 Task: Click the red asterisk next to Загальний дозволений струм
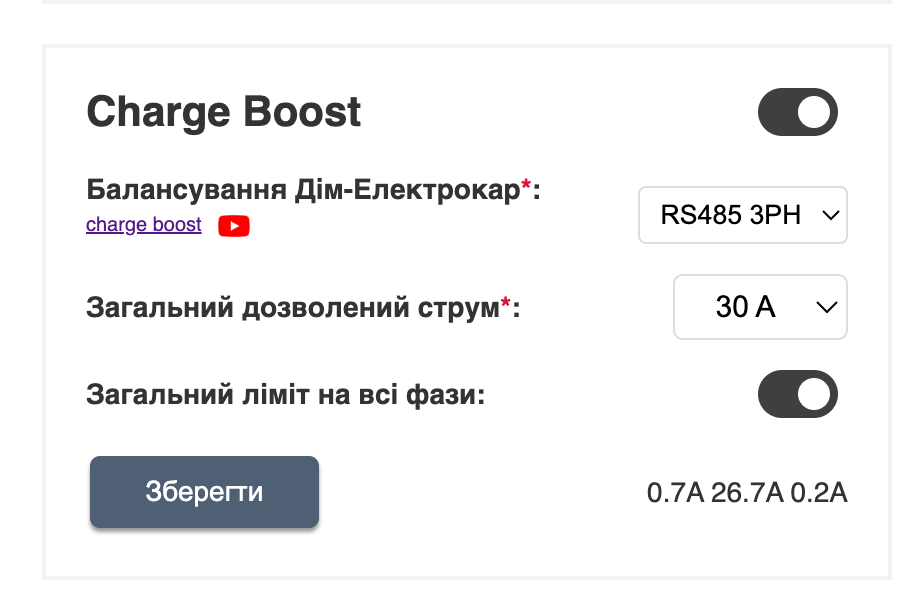click(x=505, y=300)
